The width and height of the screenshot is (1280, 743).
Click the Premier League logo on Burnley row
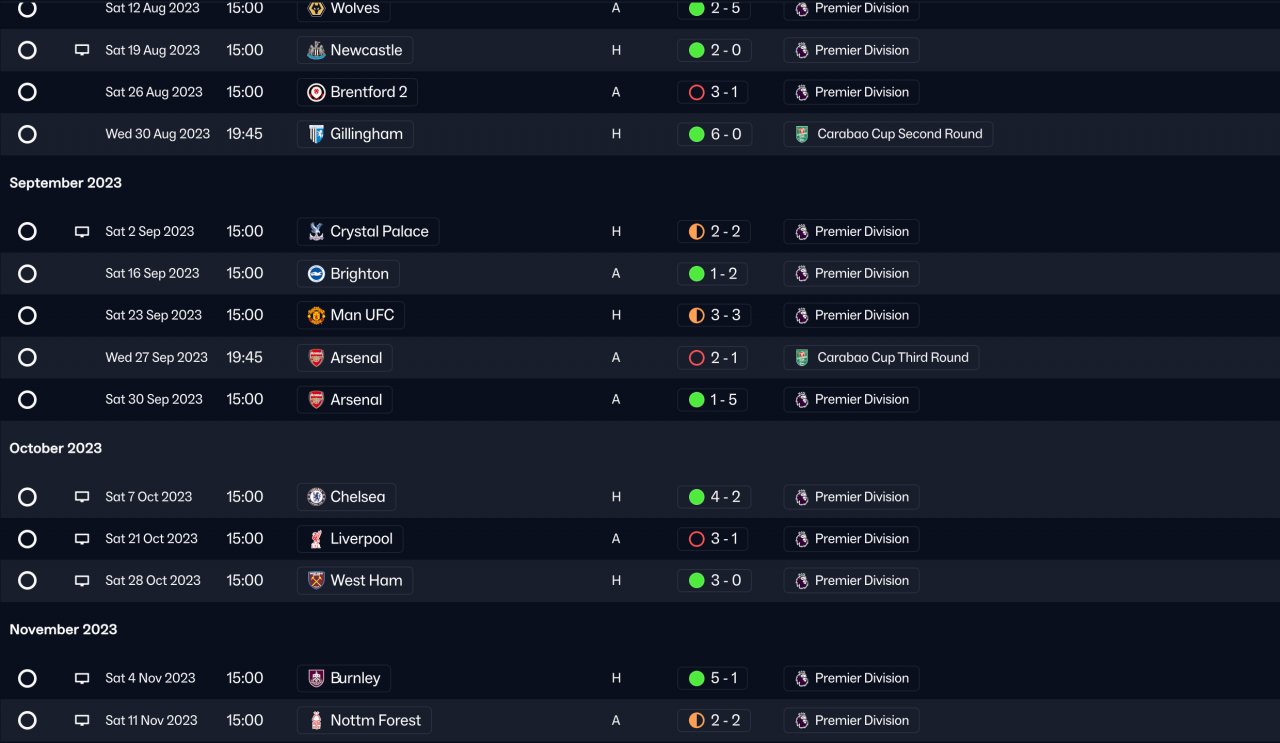802,678
